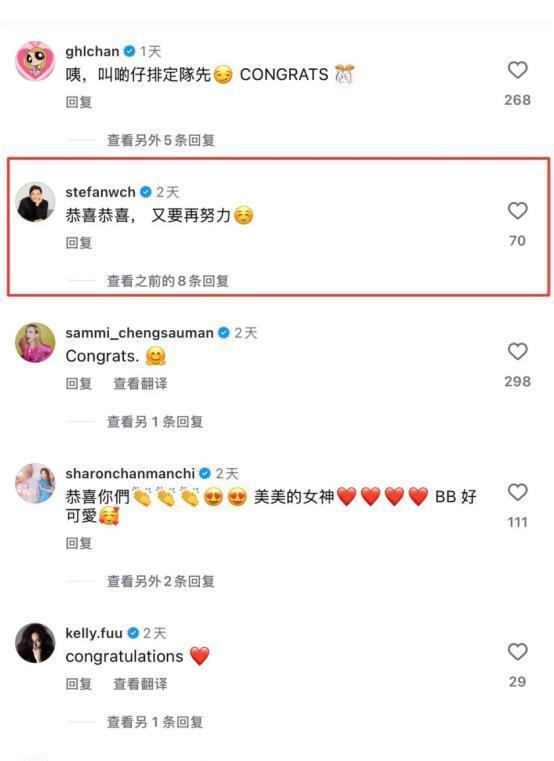Viewport: 554px width, 761px height.
Task: Expand 5 more replies under ghlchan
Action: click(x=161, y=140)
